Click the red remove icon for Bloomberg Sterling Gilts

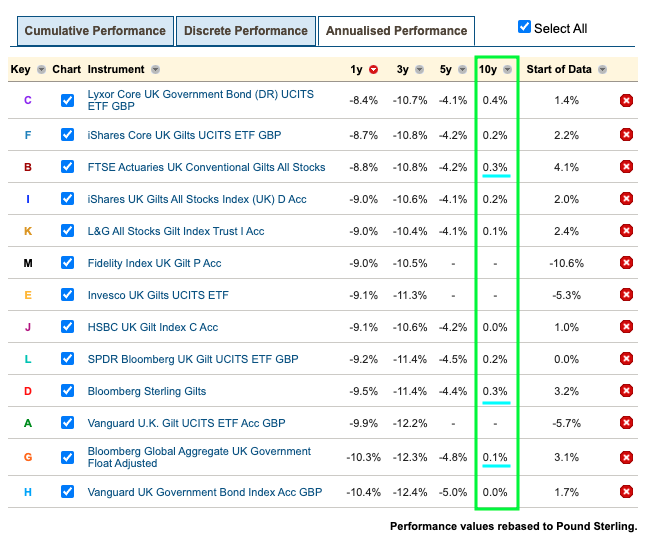[x=627, y=391]
